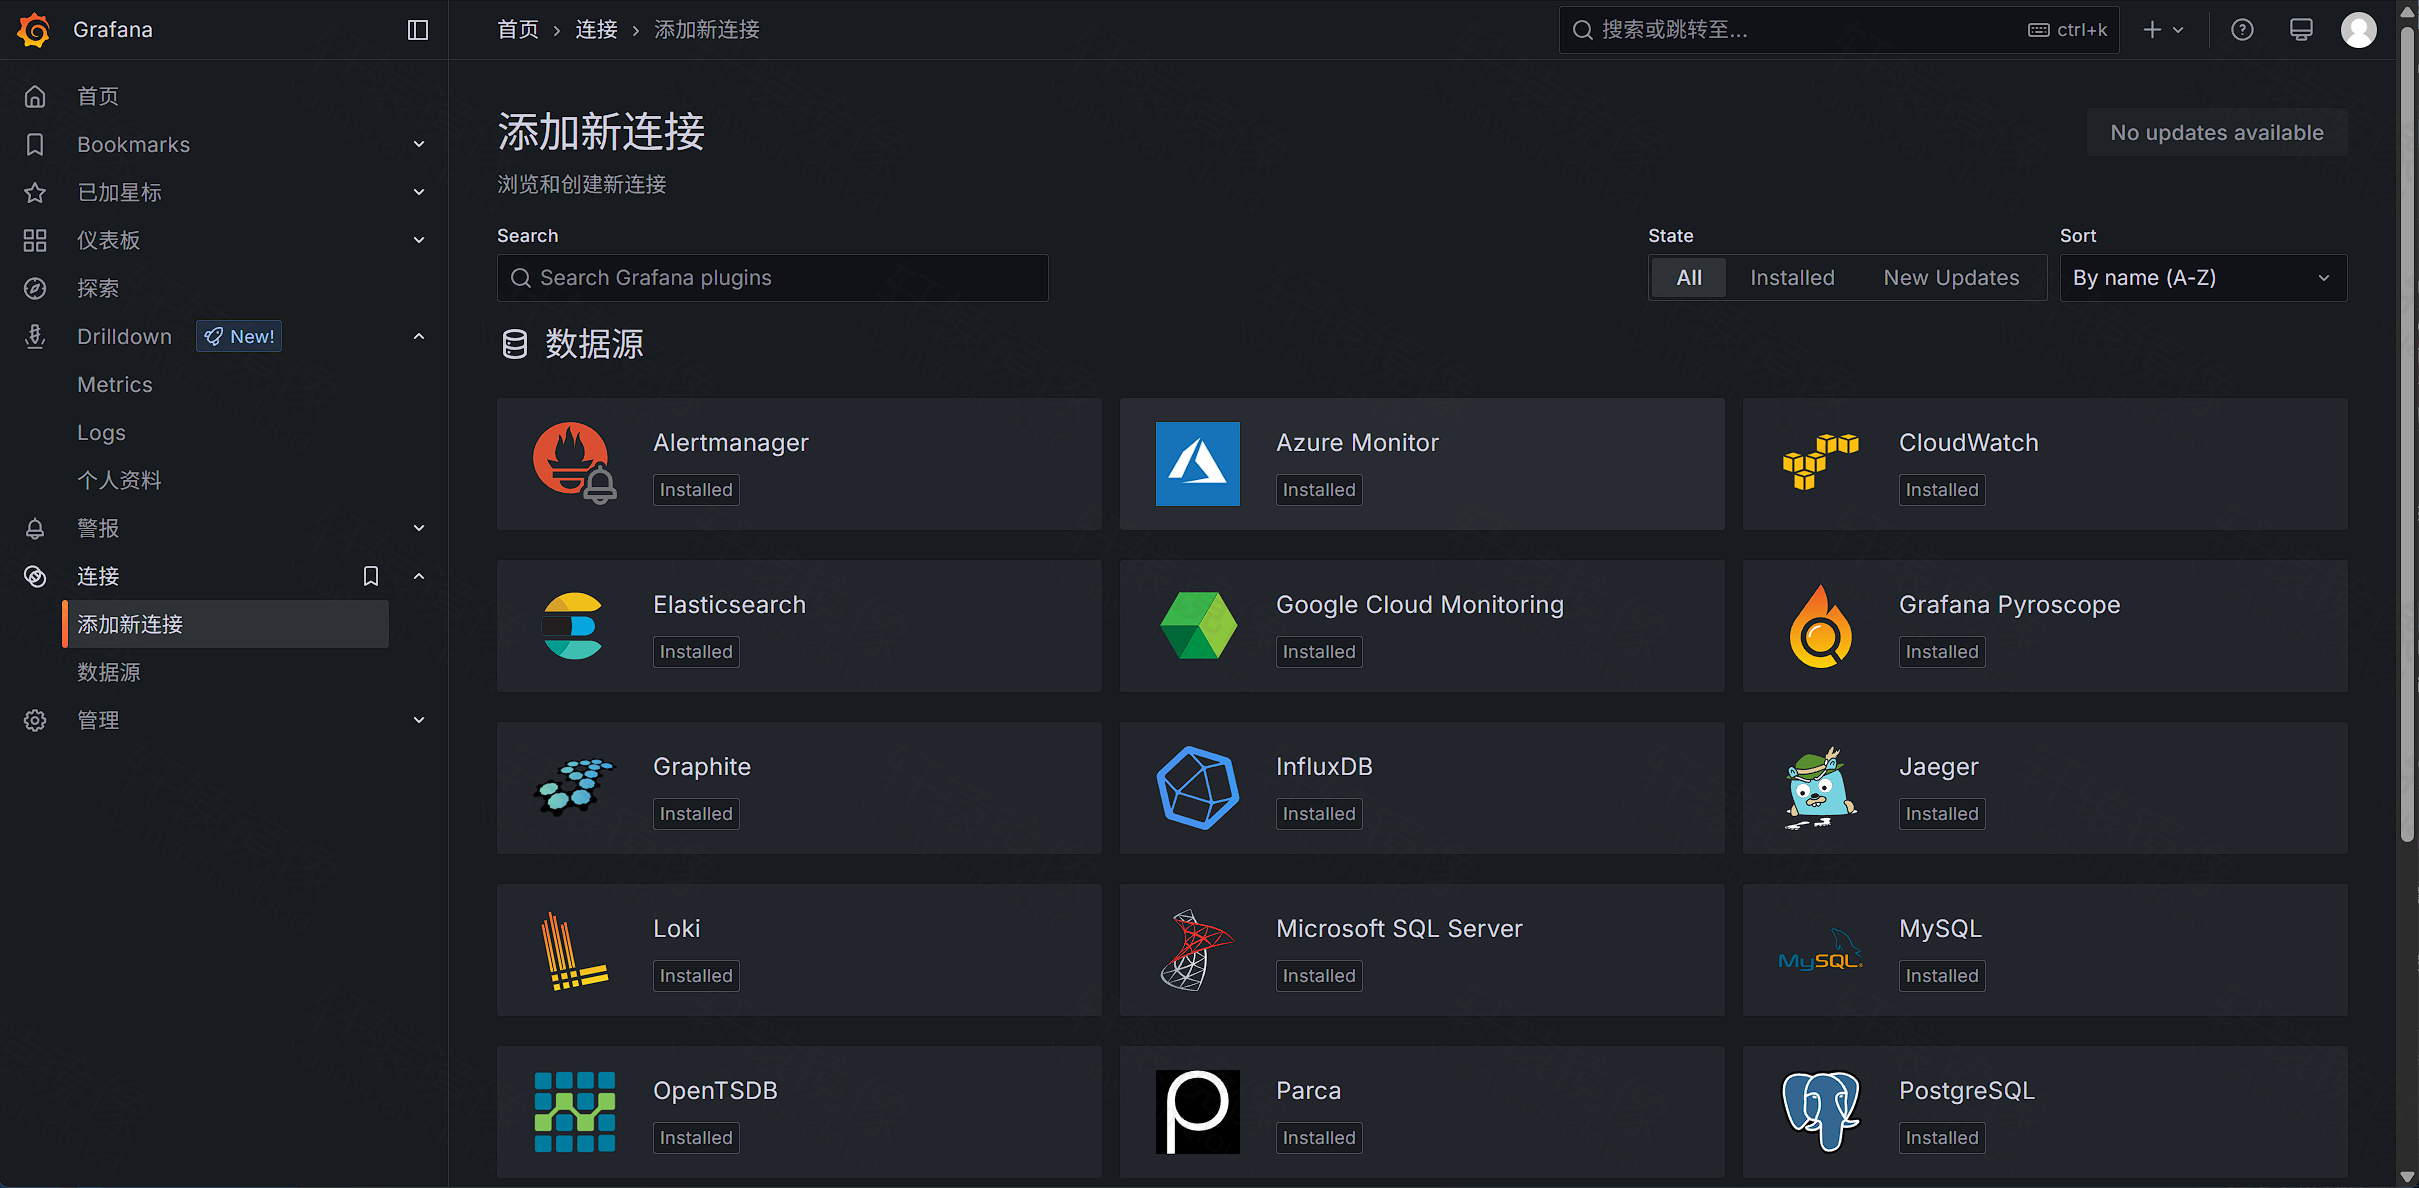Open the Azure Monitor plugin logo
Image resolution: width=2419 pixels, height=1188 pixels.
(x=1198, y=463)
